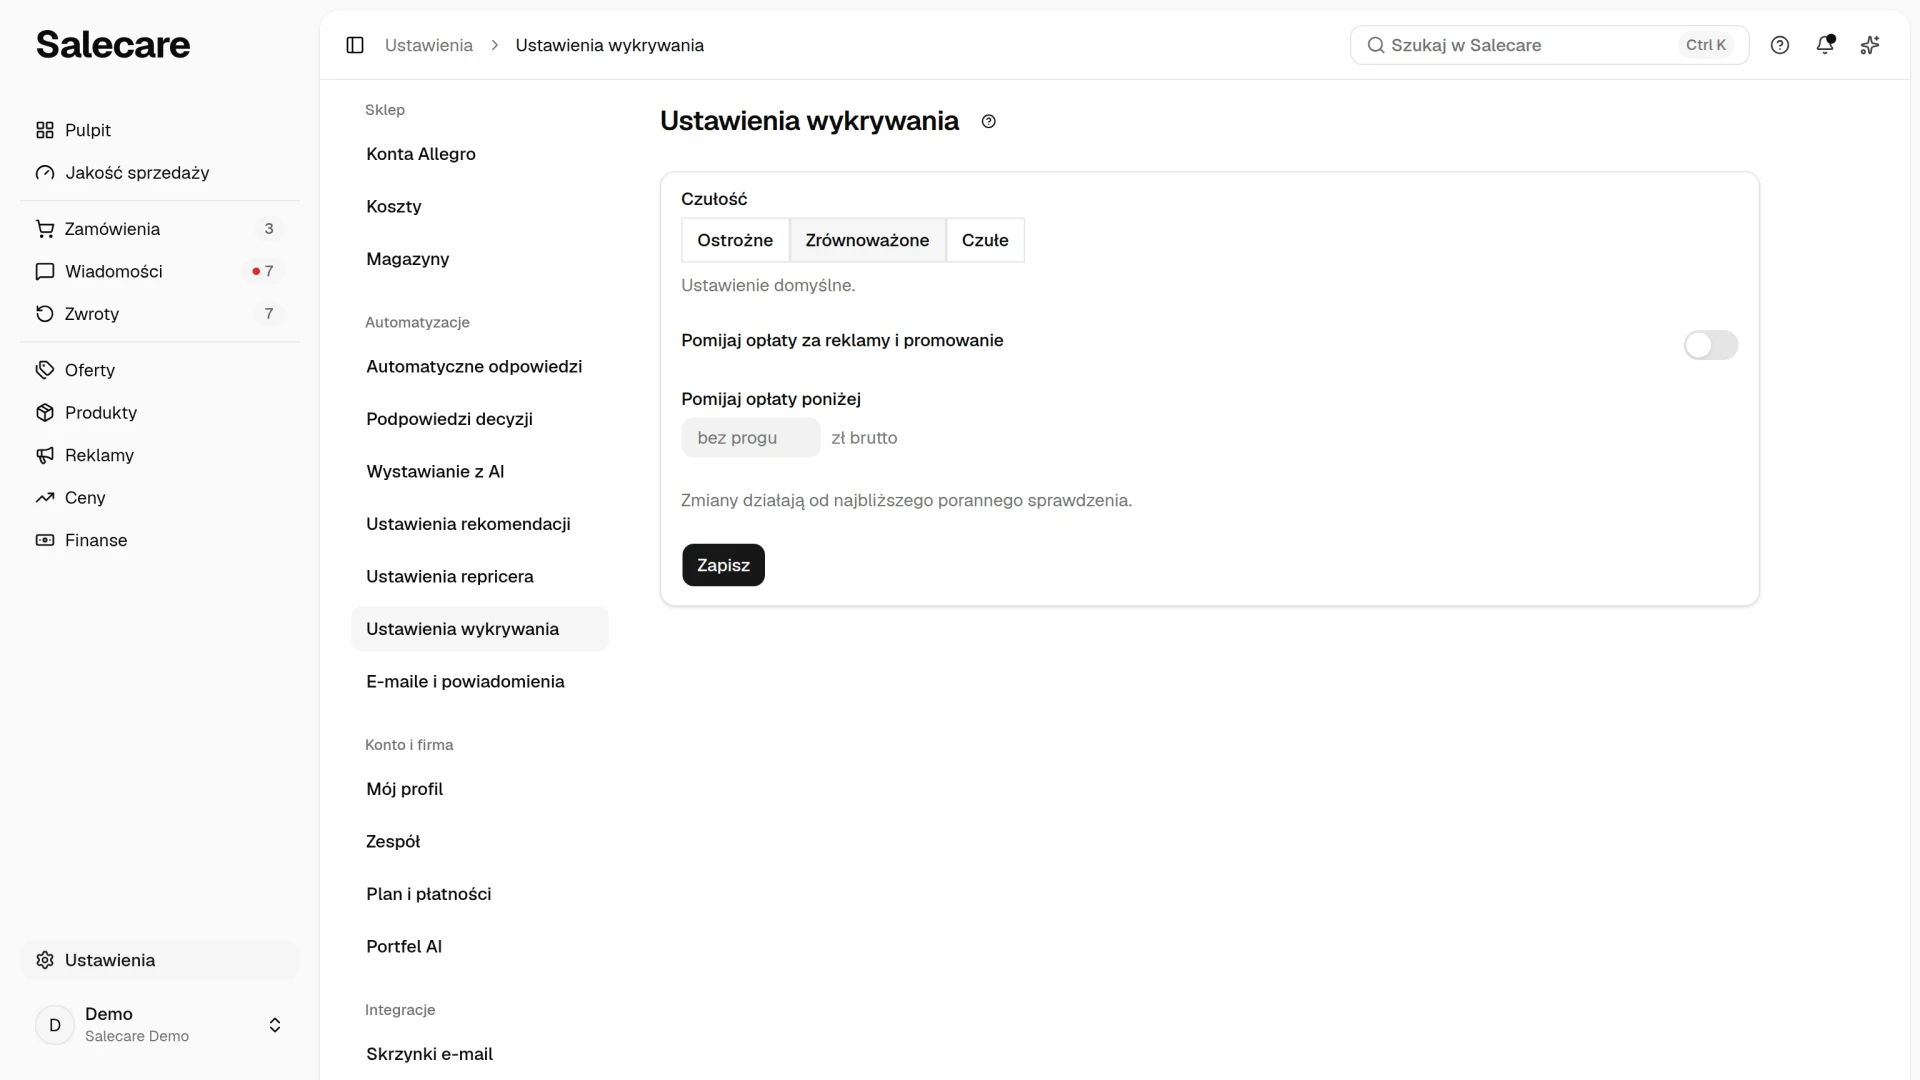Open Magazyny settings page
This screenshot has width=1920, height=1080.
click(x=479, y=259)
